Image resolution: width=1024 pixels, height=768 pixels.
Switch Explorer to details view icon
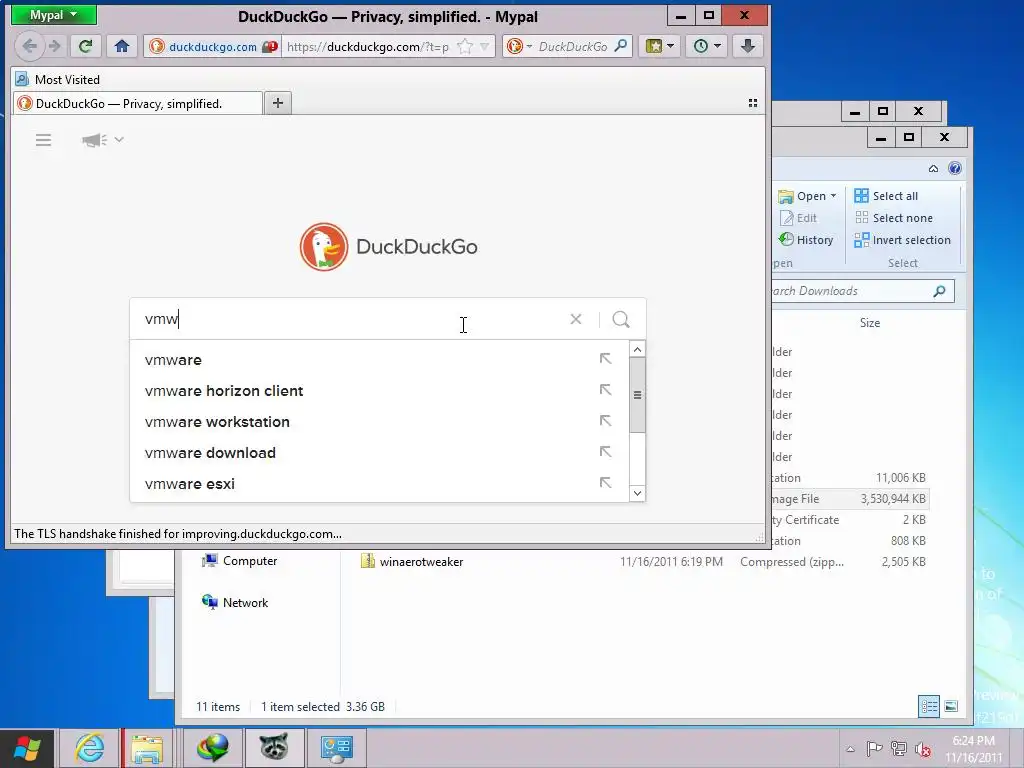coord(929,706)
